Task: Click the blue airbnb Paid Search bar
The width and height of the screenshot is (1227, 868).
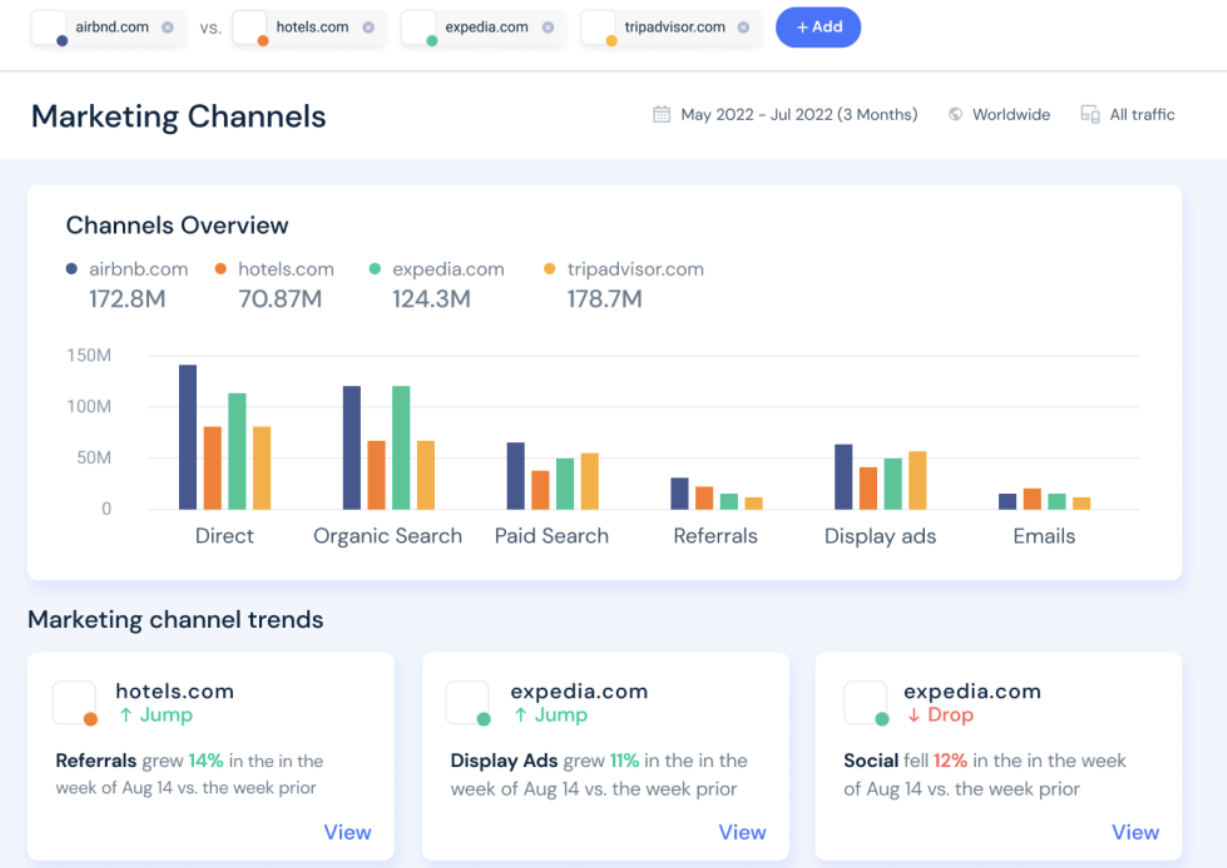Action: 516,476
